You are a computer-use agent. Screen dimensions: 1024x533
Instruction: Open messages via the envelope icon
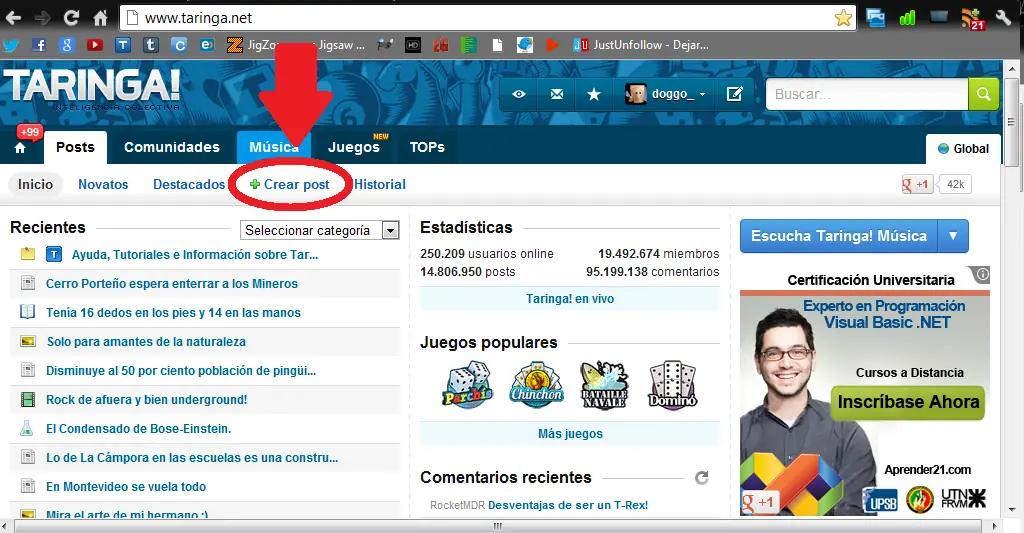pos(556,94)
